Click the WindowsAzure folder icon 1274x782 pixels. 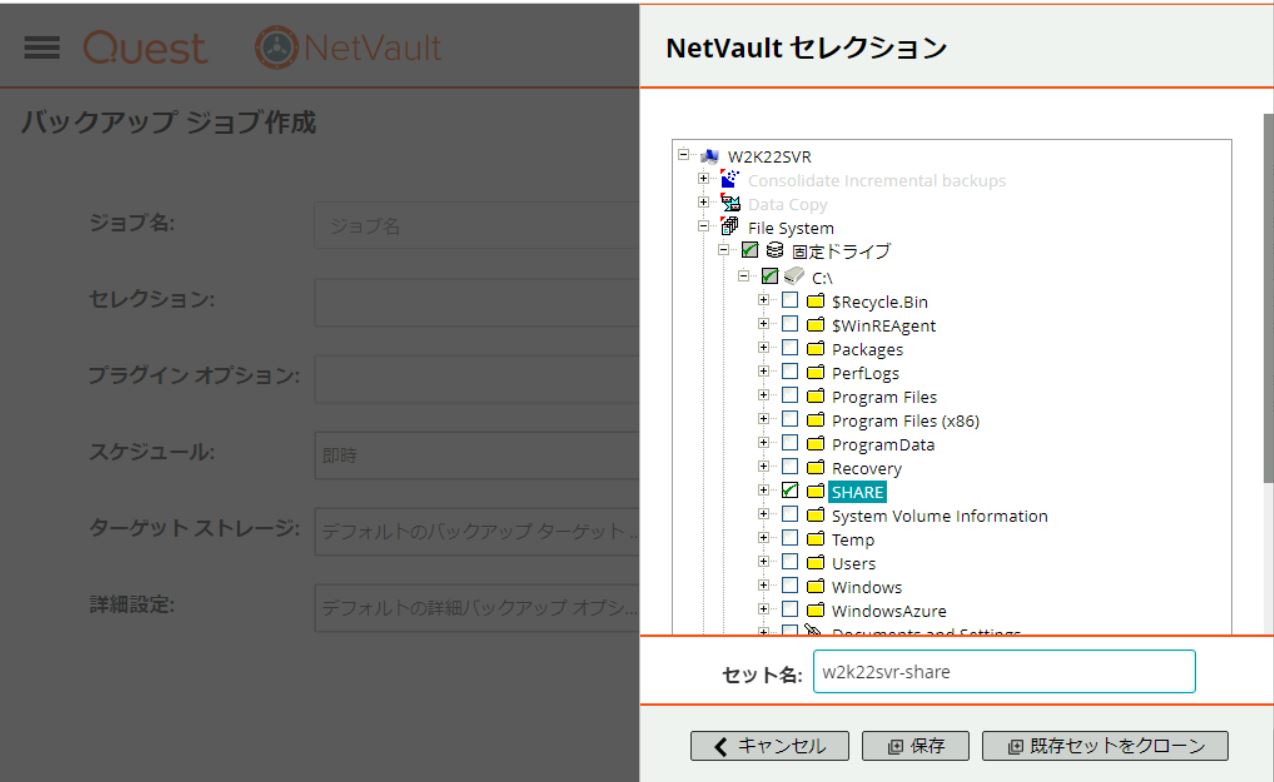[x=815, y=610]
